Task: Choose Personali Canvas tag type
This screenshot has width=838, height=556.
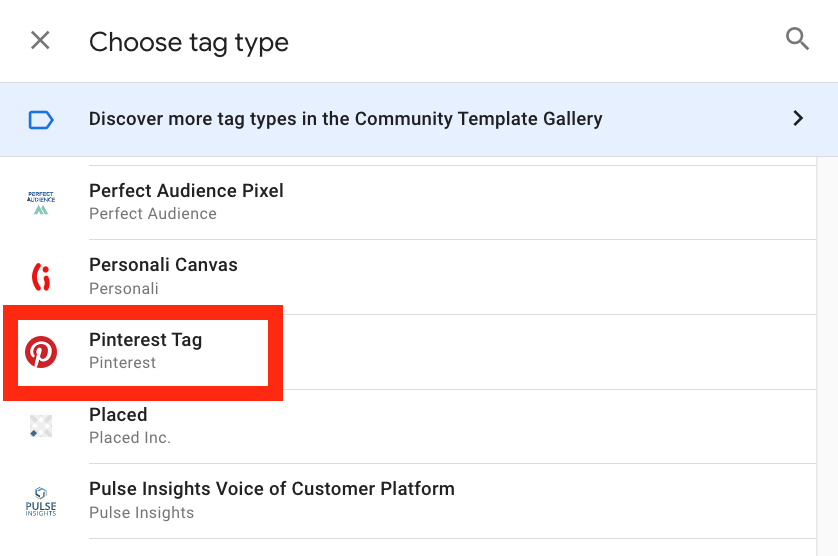Action: tap(163, 265)
